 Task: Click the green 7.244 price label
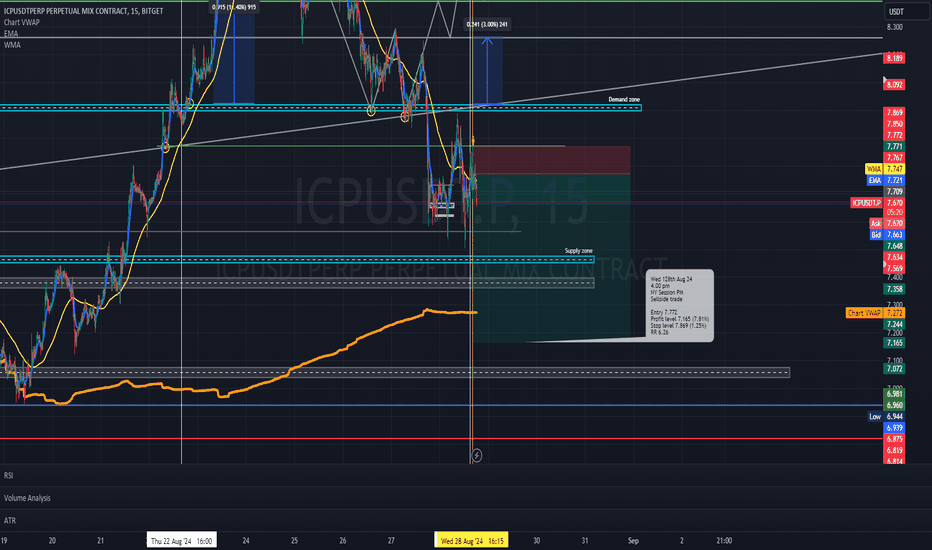(894, 324)
